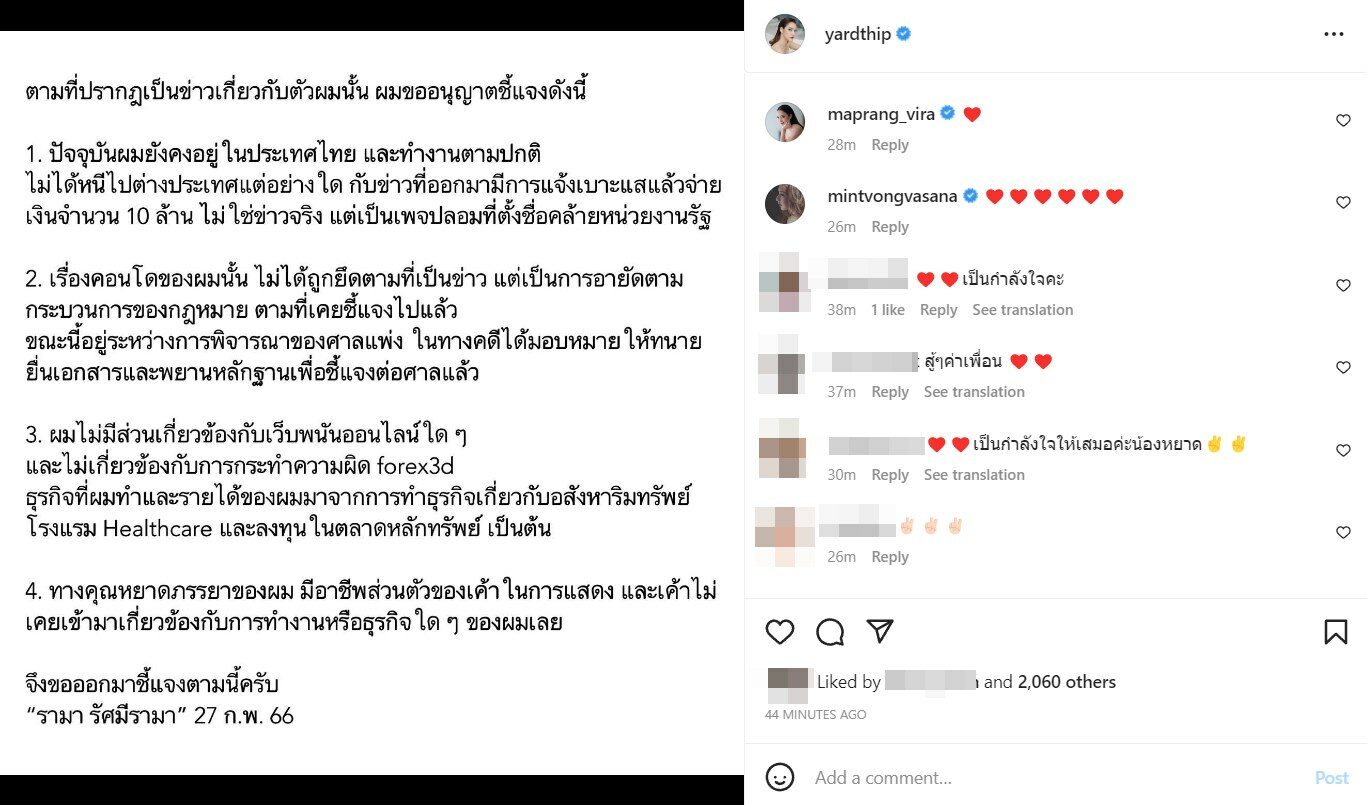This screenshot has width=1367, height=805.
Task: Open list of 2,060 others who liked
Action: 1067,682
